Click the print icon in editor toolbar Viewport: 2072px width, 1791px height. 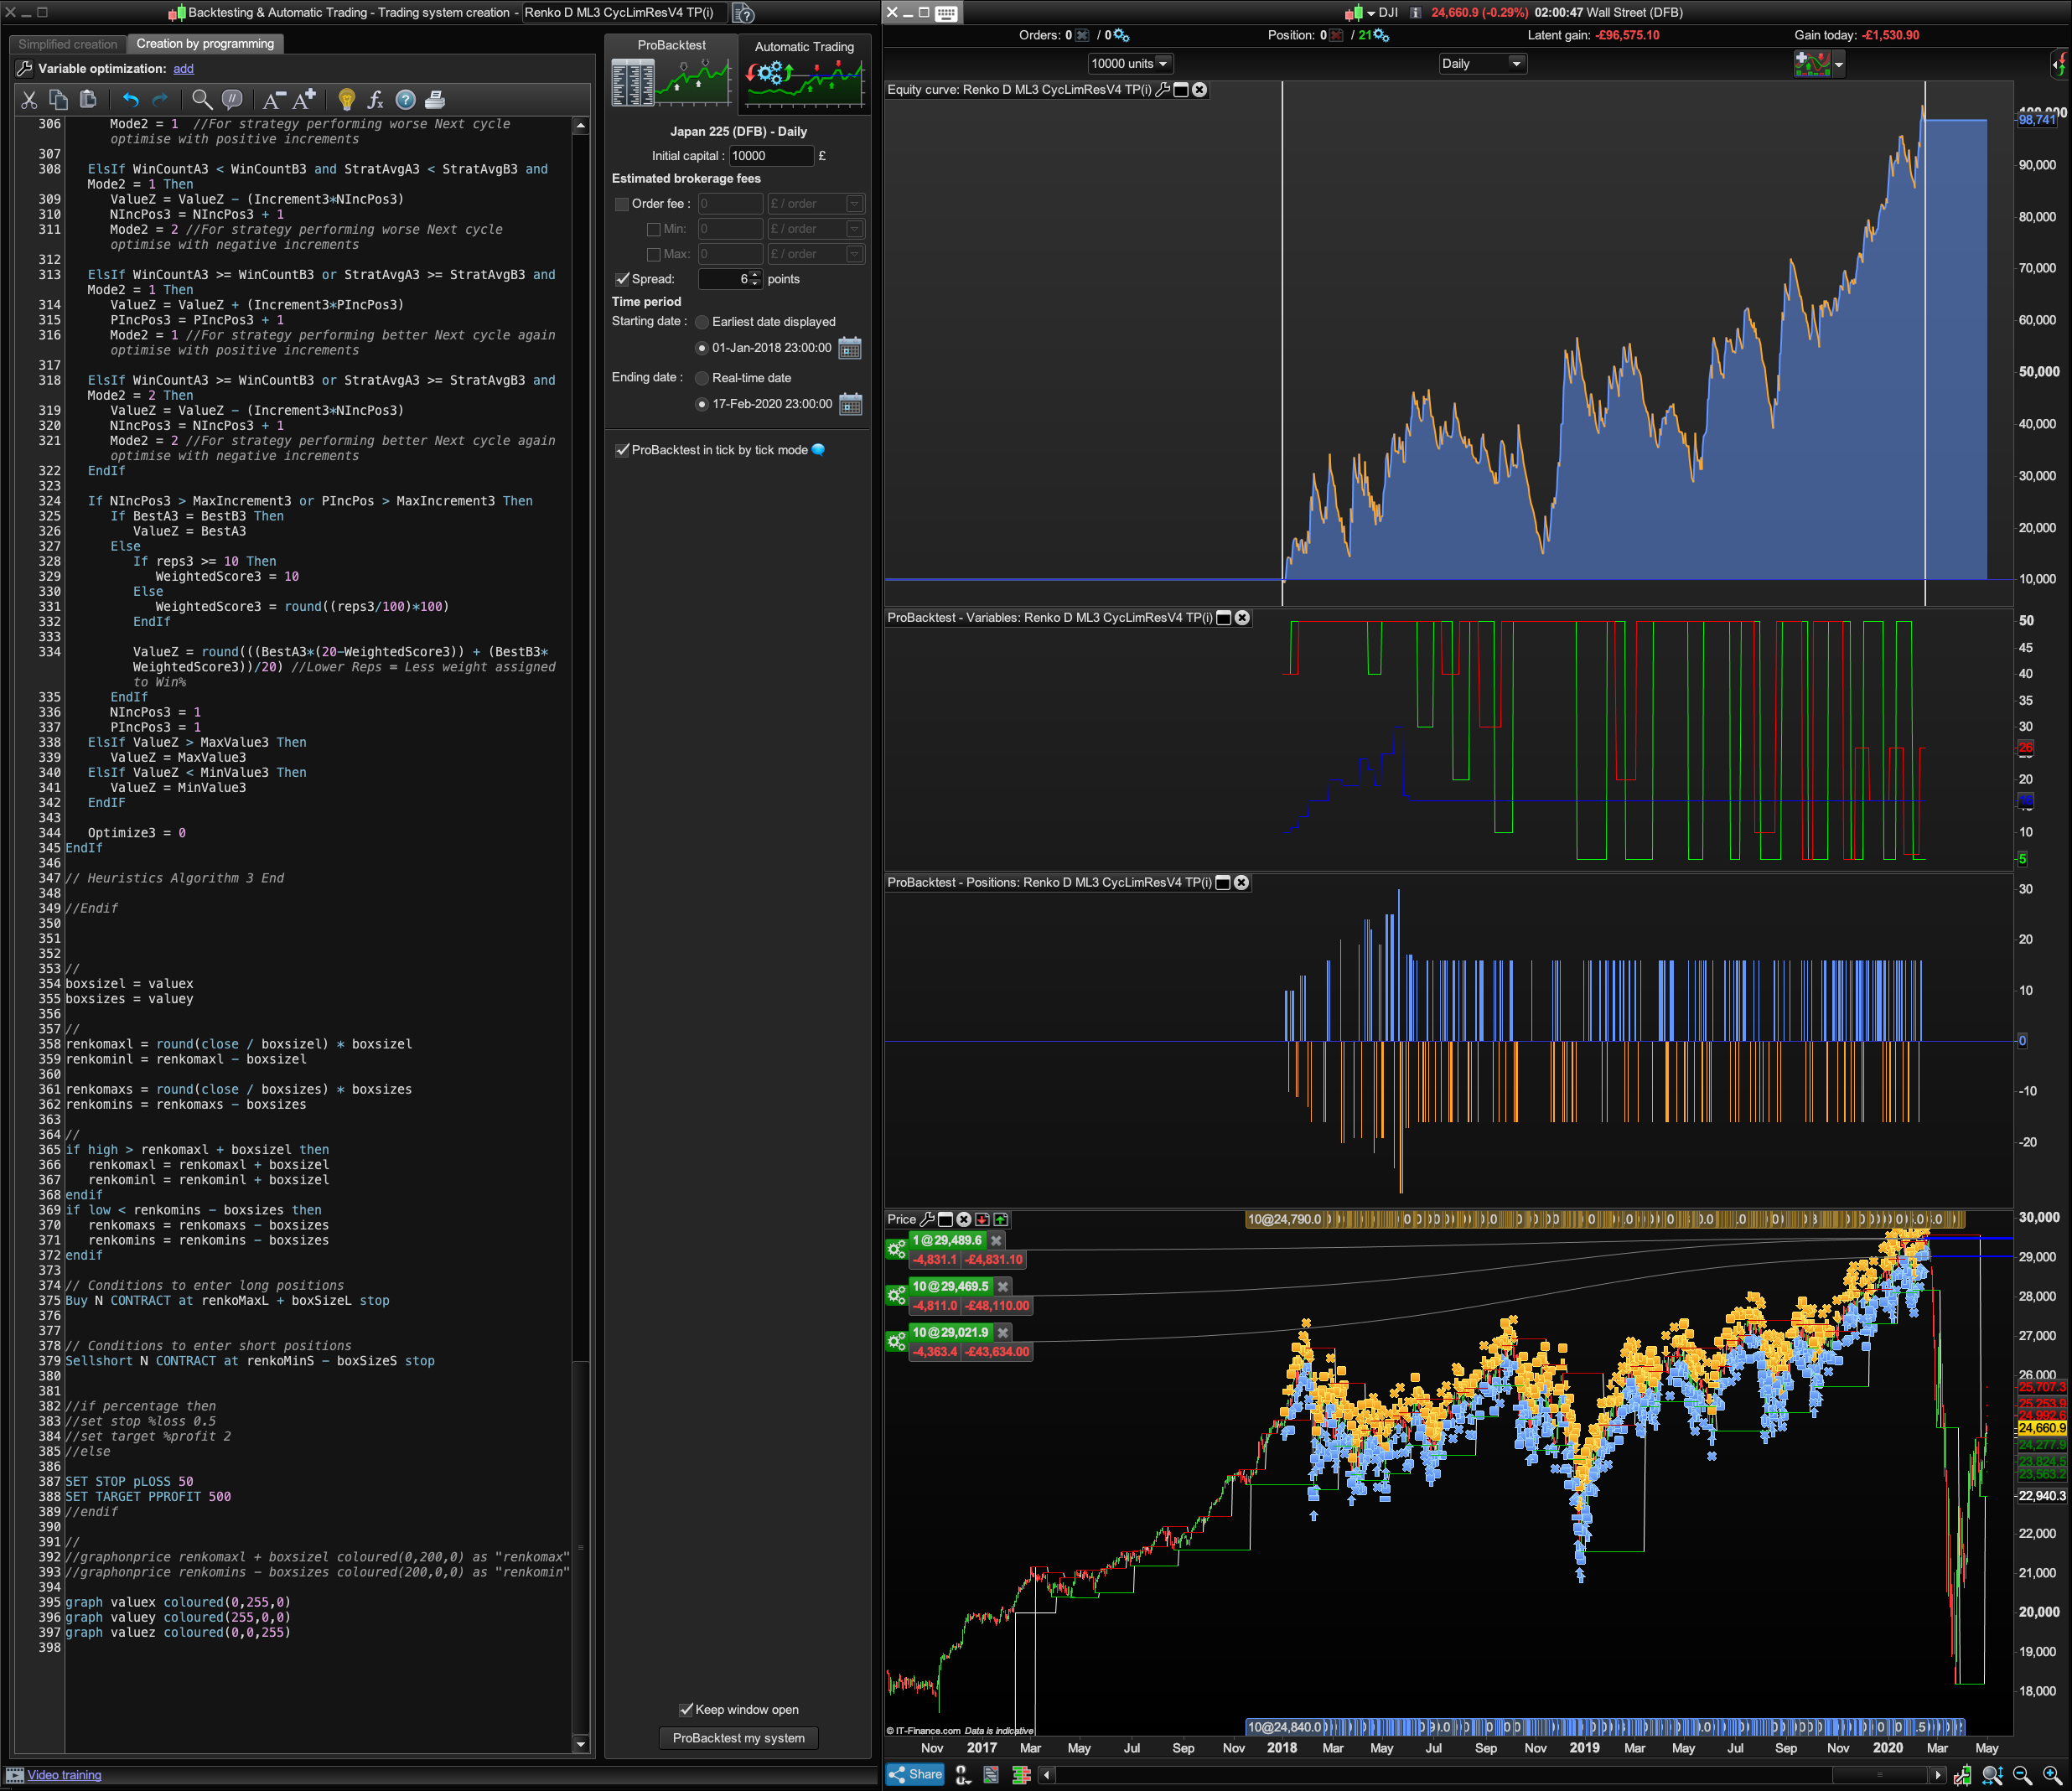[x=435, y=99]
